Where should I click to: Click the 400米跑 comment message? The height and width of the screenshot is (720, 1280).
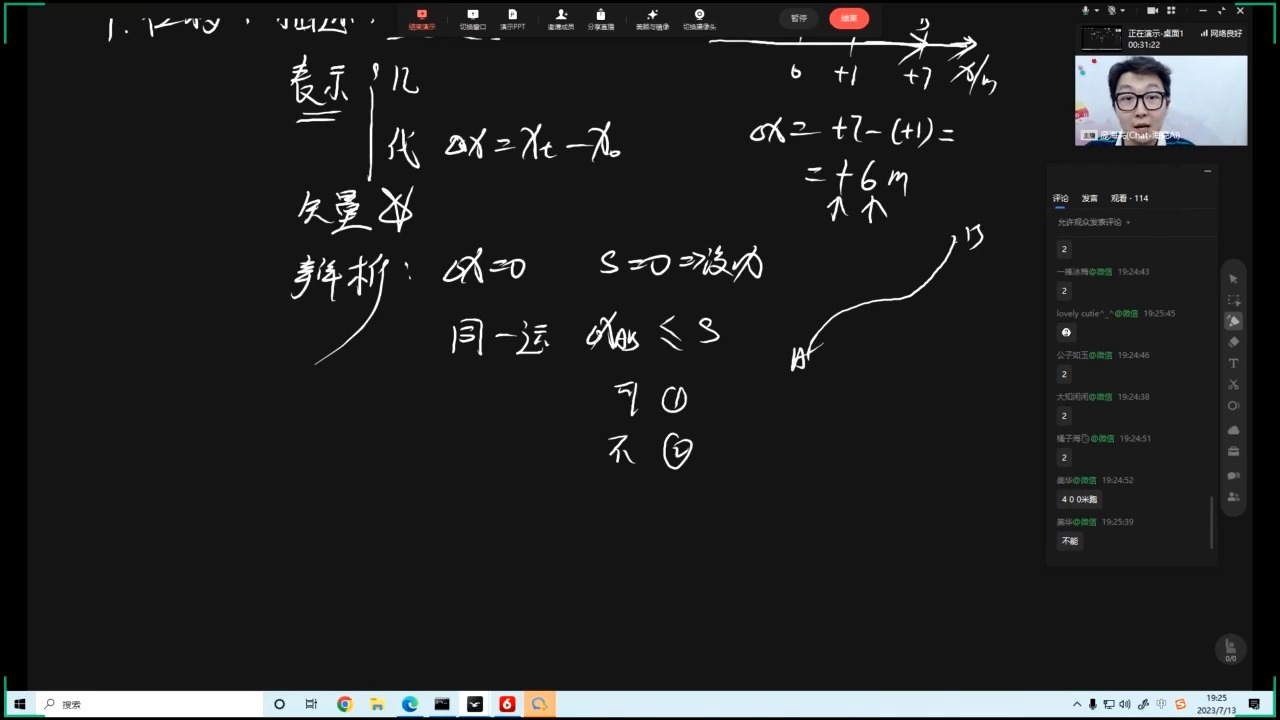tap(1079, 499)
